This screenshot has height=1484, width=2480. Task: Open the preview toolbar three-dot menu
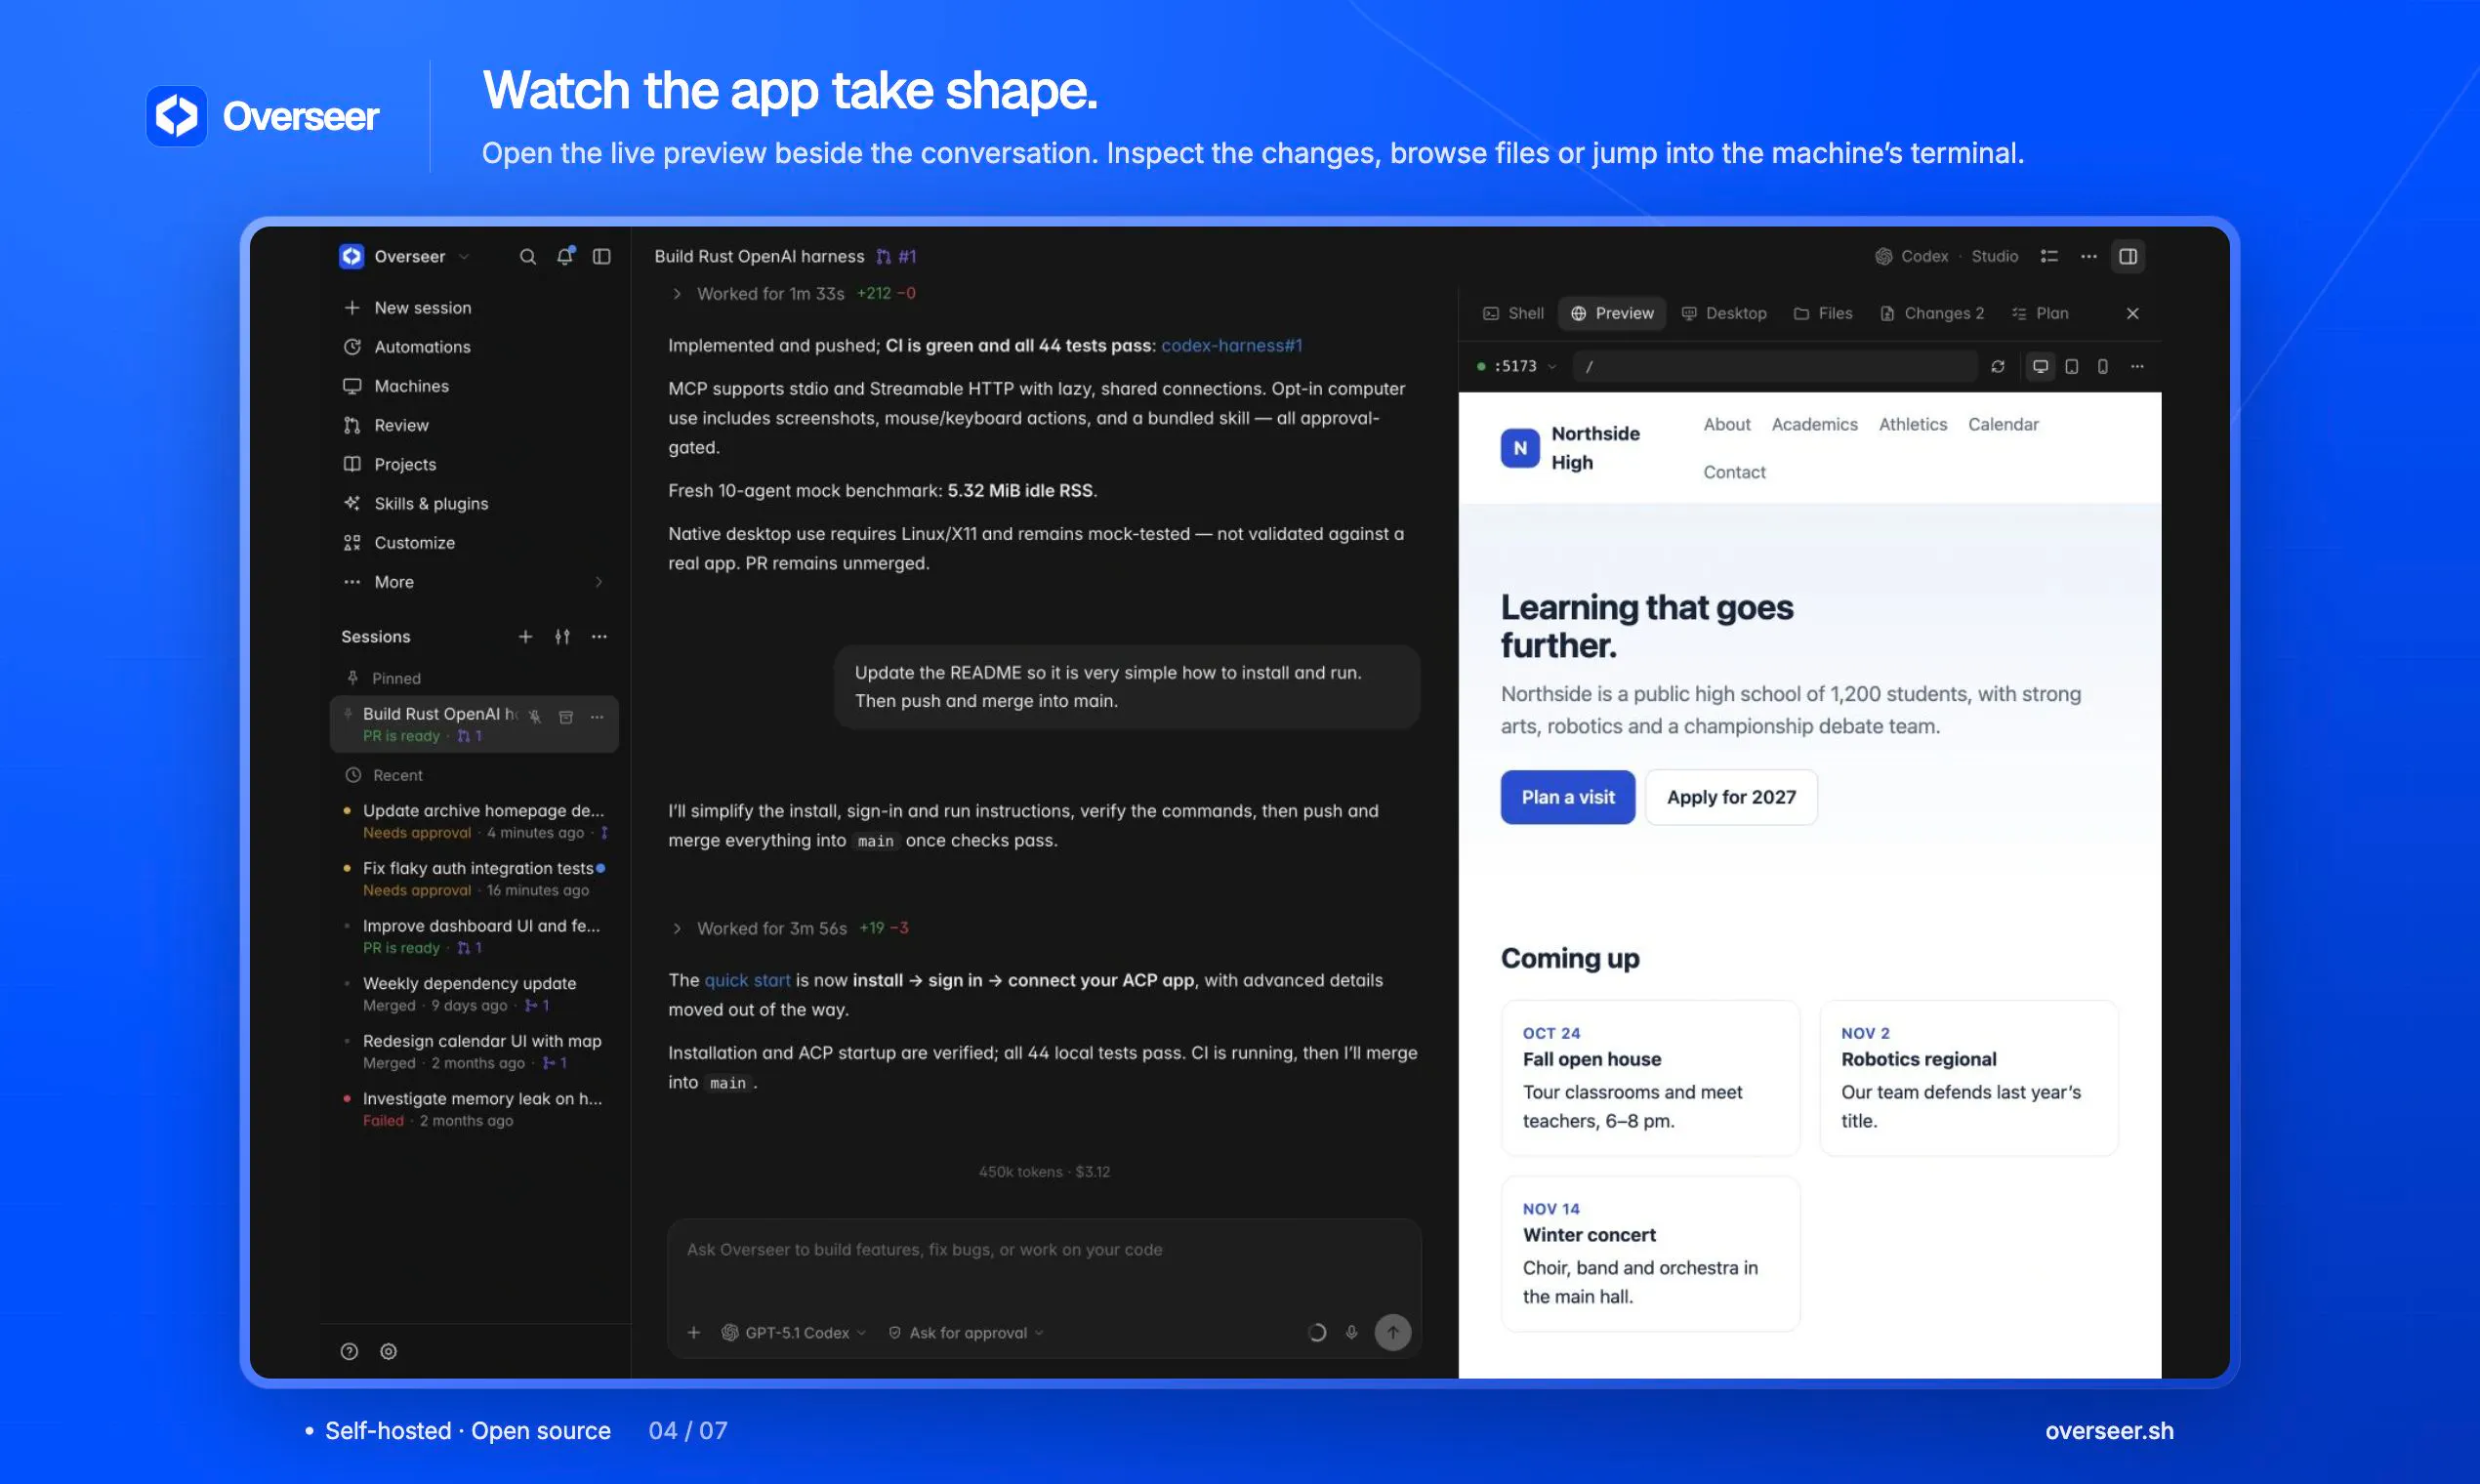[x=2137, y=367]
